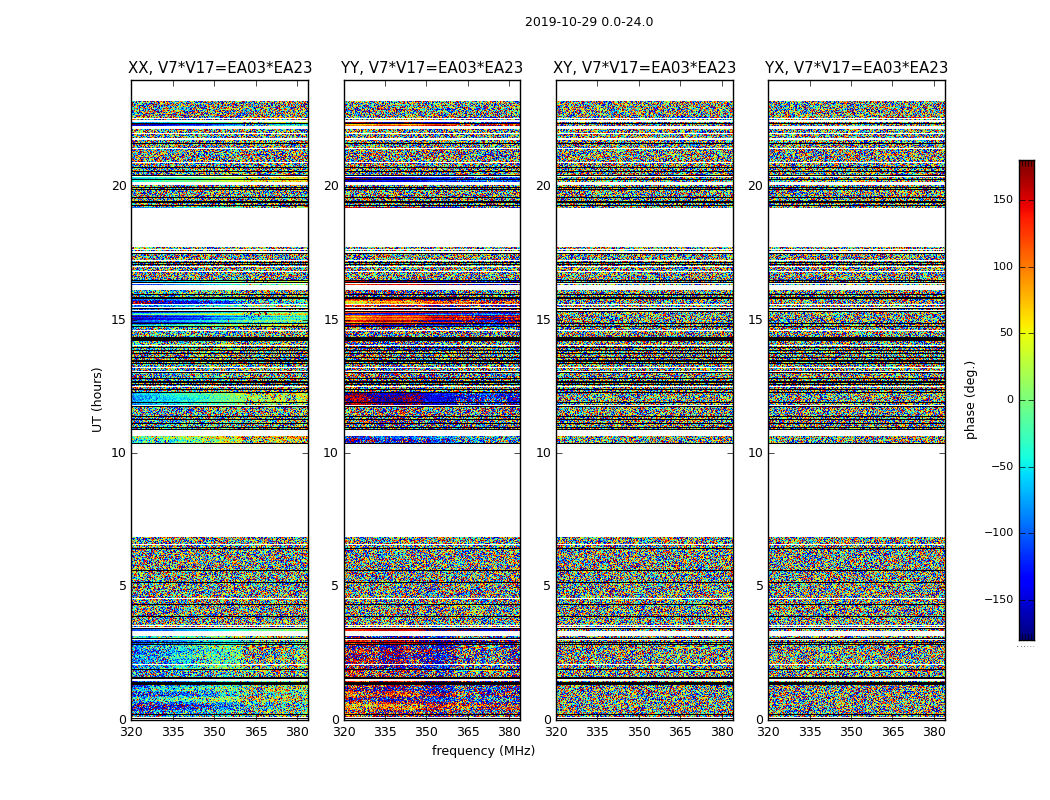The width and height of the screenshot is (1050, 800).
Task: Click the XX phase waterfall plot
Action: [x=220, y=400]
